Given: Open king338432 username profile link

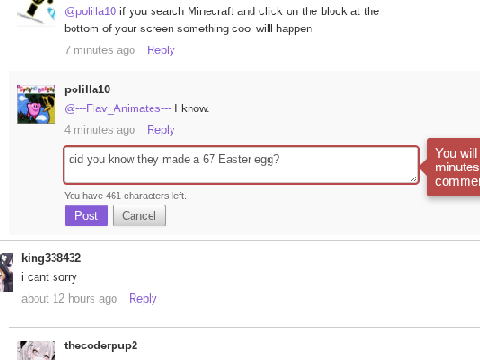Looking at the screenshot, I should click(x=51, y=258).
